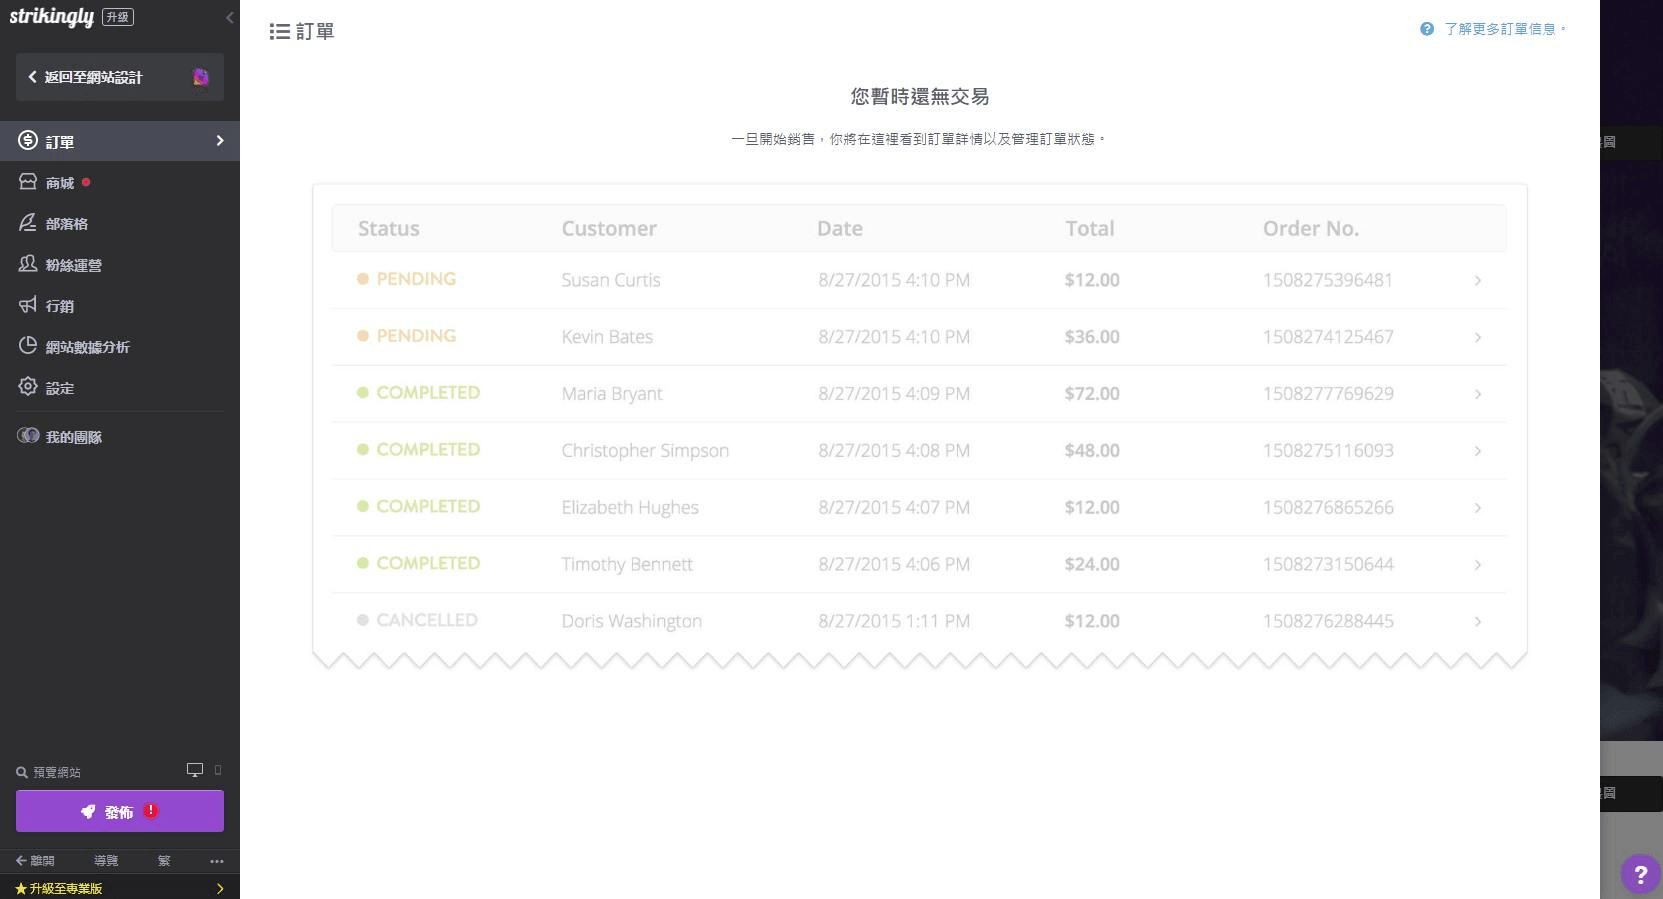Click the purple site avatar icon
1663x899 pixels.
click(x=201, y=77)
